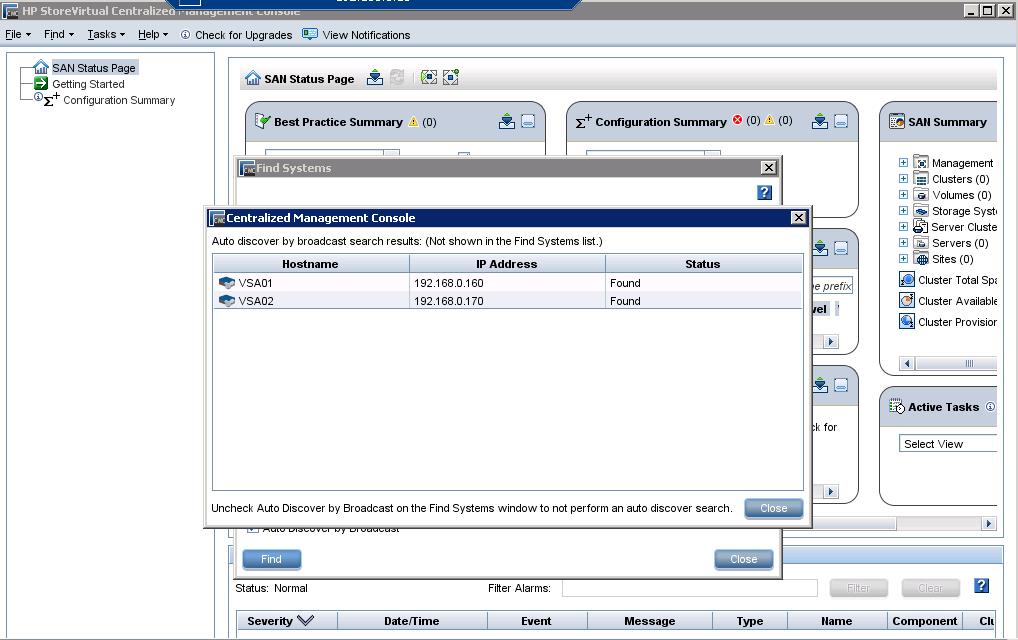1018x640 pixels.
Task: Click the Management folder icon in SAN Summary
Action: [x=921, y=162]
